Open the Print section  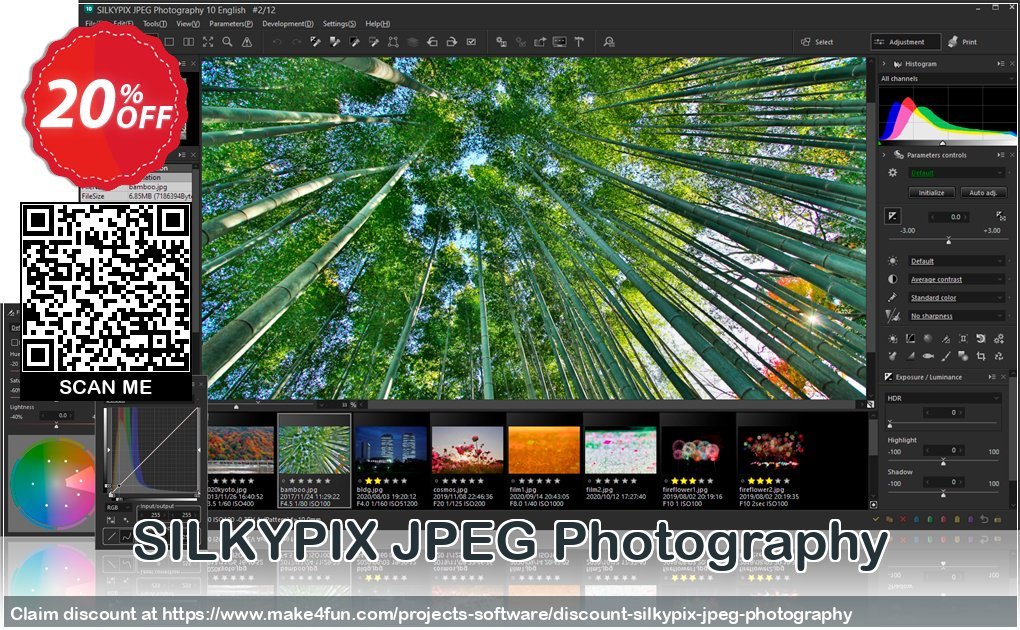point(963,42)
